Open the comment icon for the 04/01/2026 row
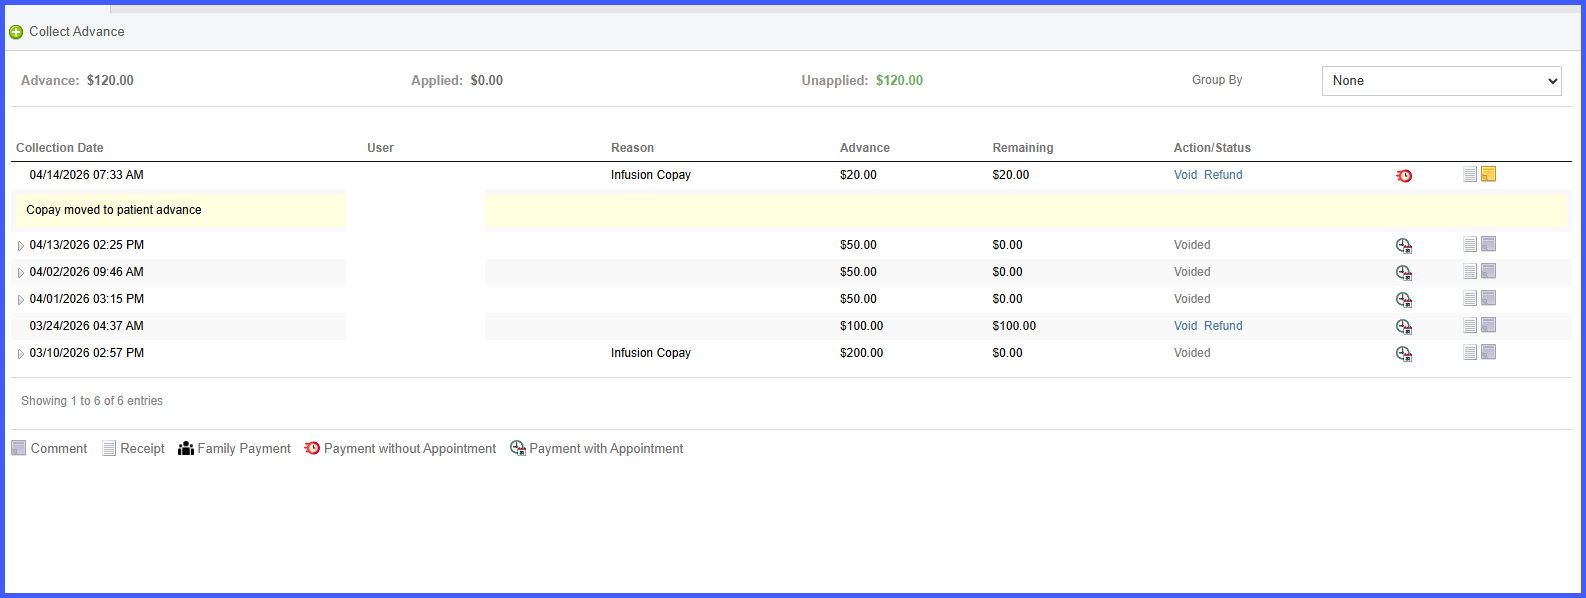1586x598 pixels. pyautogui.click(x=1489, y=298)
